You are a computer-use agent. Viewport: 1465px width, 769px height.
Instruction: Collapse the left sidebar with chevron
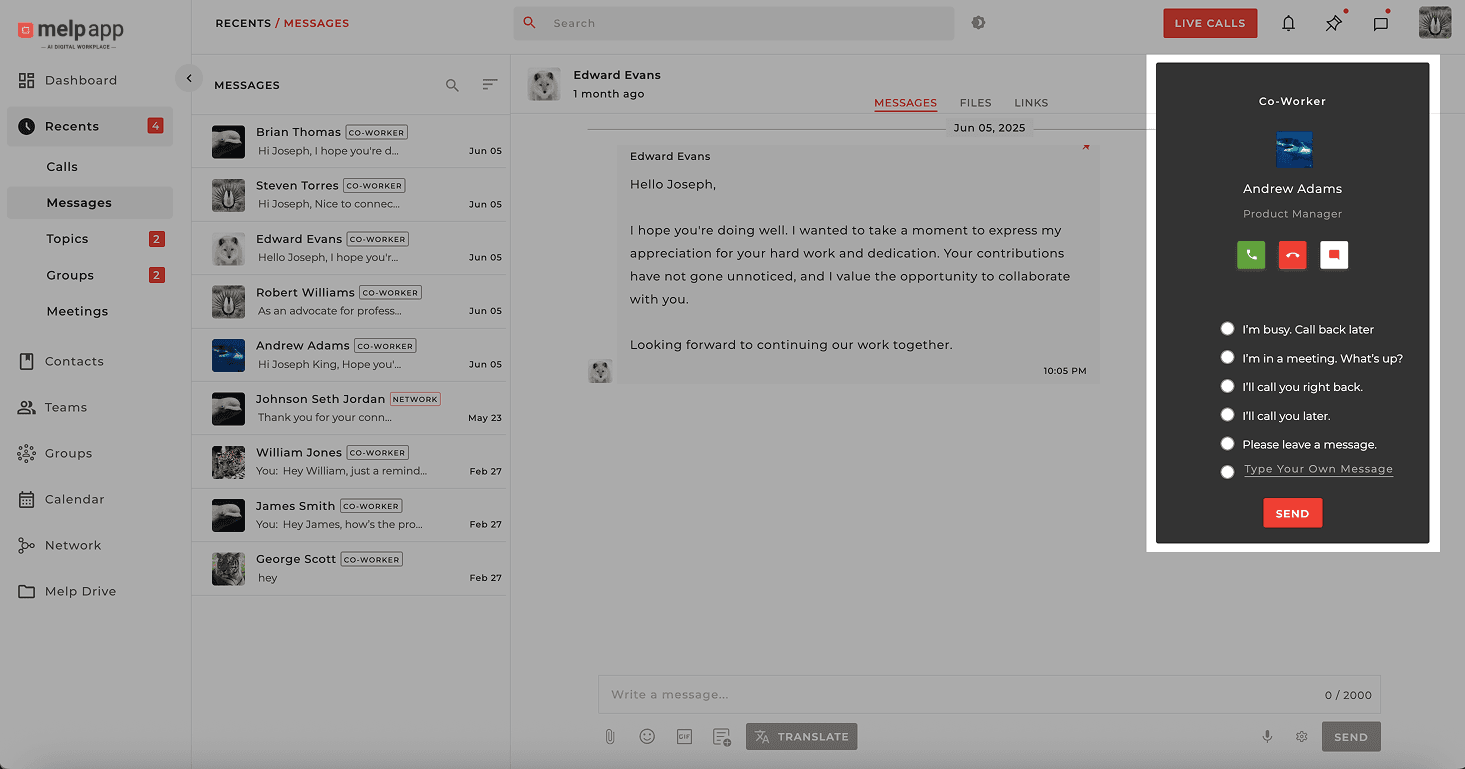pos(188,78)
